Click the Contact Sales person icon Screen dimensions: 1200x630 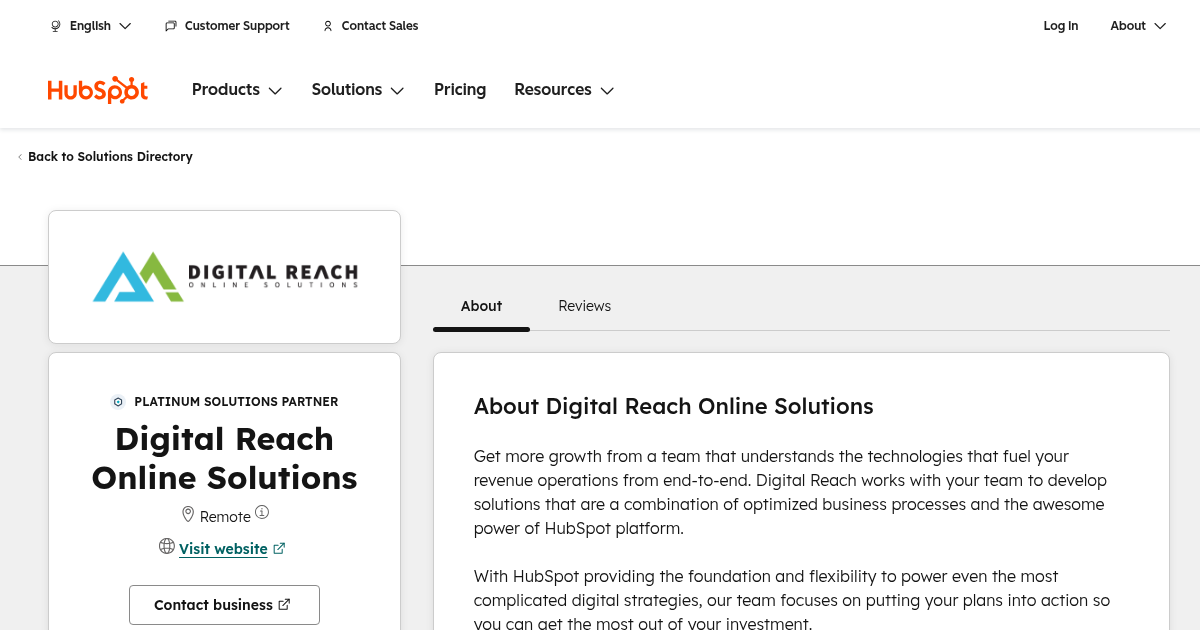click(x=328, y=26)
